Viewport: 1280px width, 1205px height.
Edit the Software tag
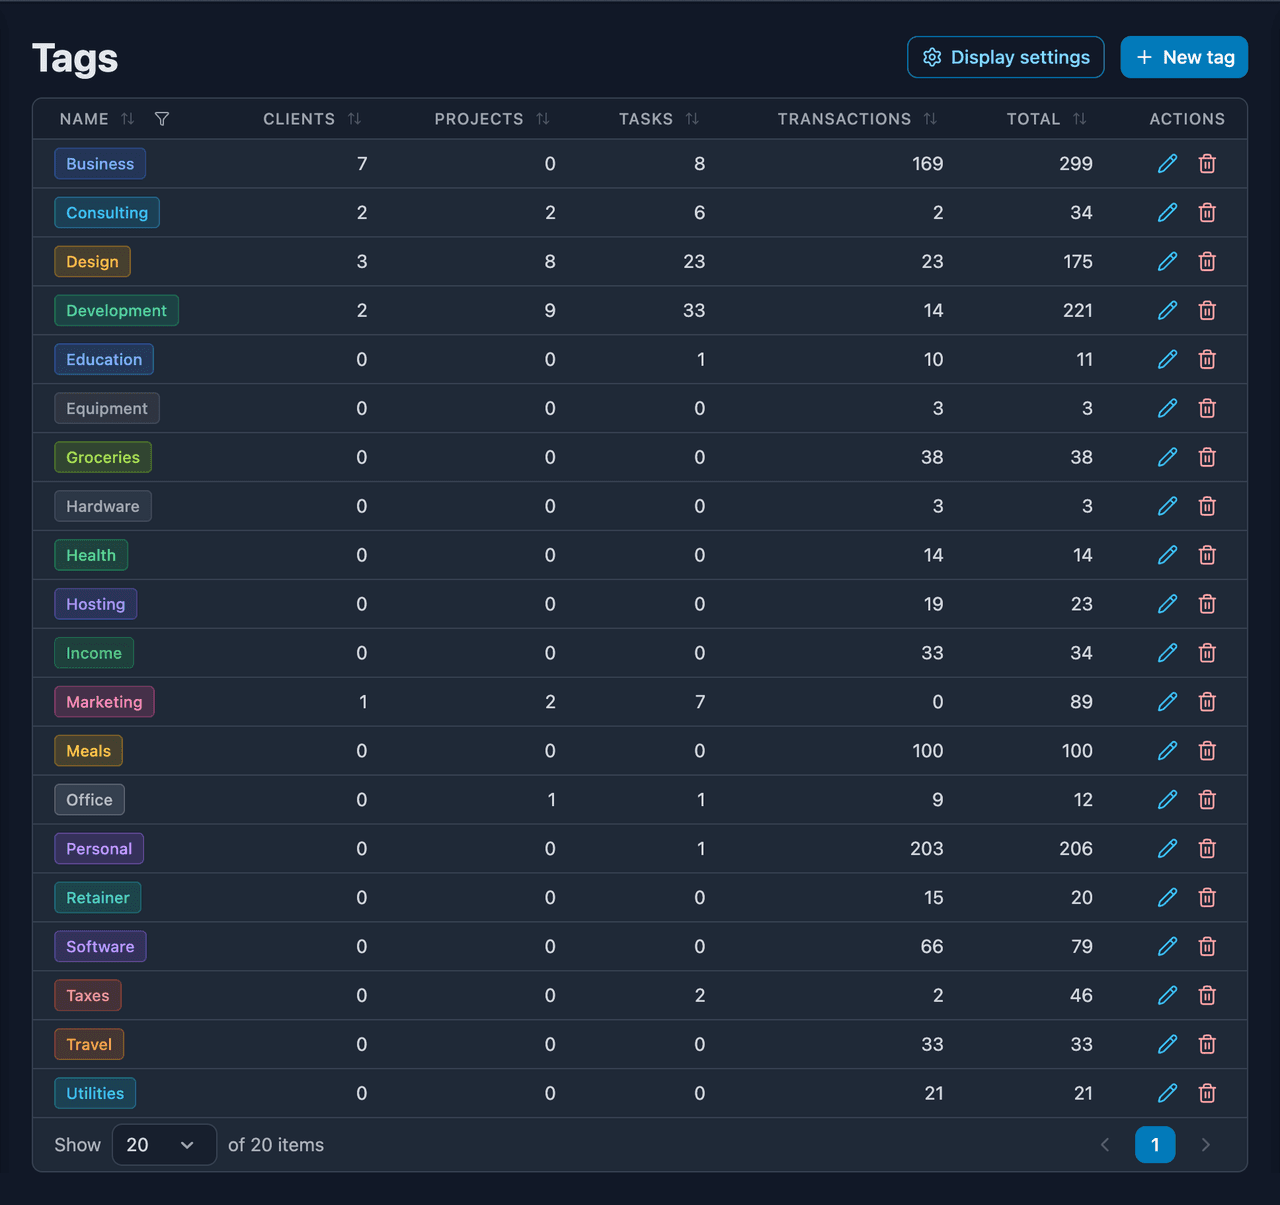(1167, 948)
